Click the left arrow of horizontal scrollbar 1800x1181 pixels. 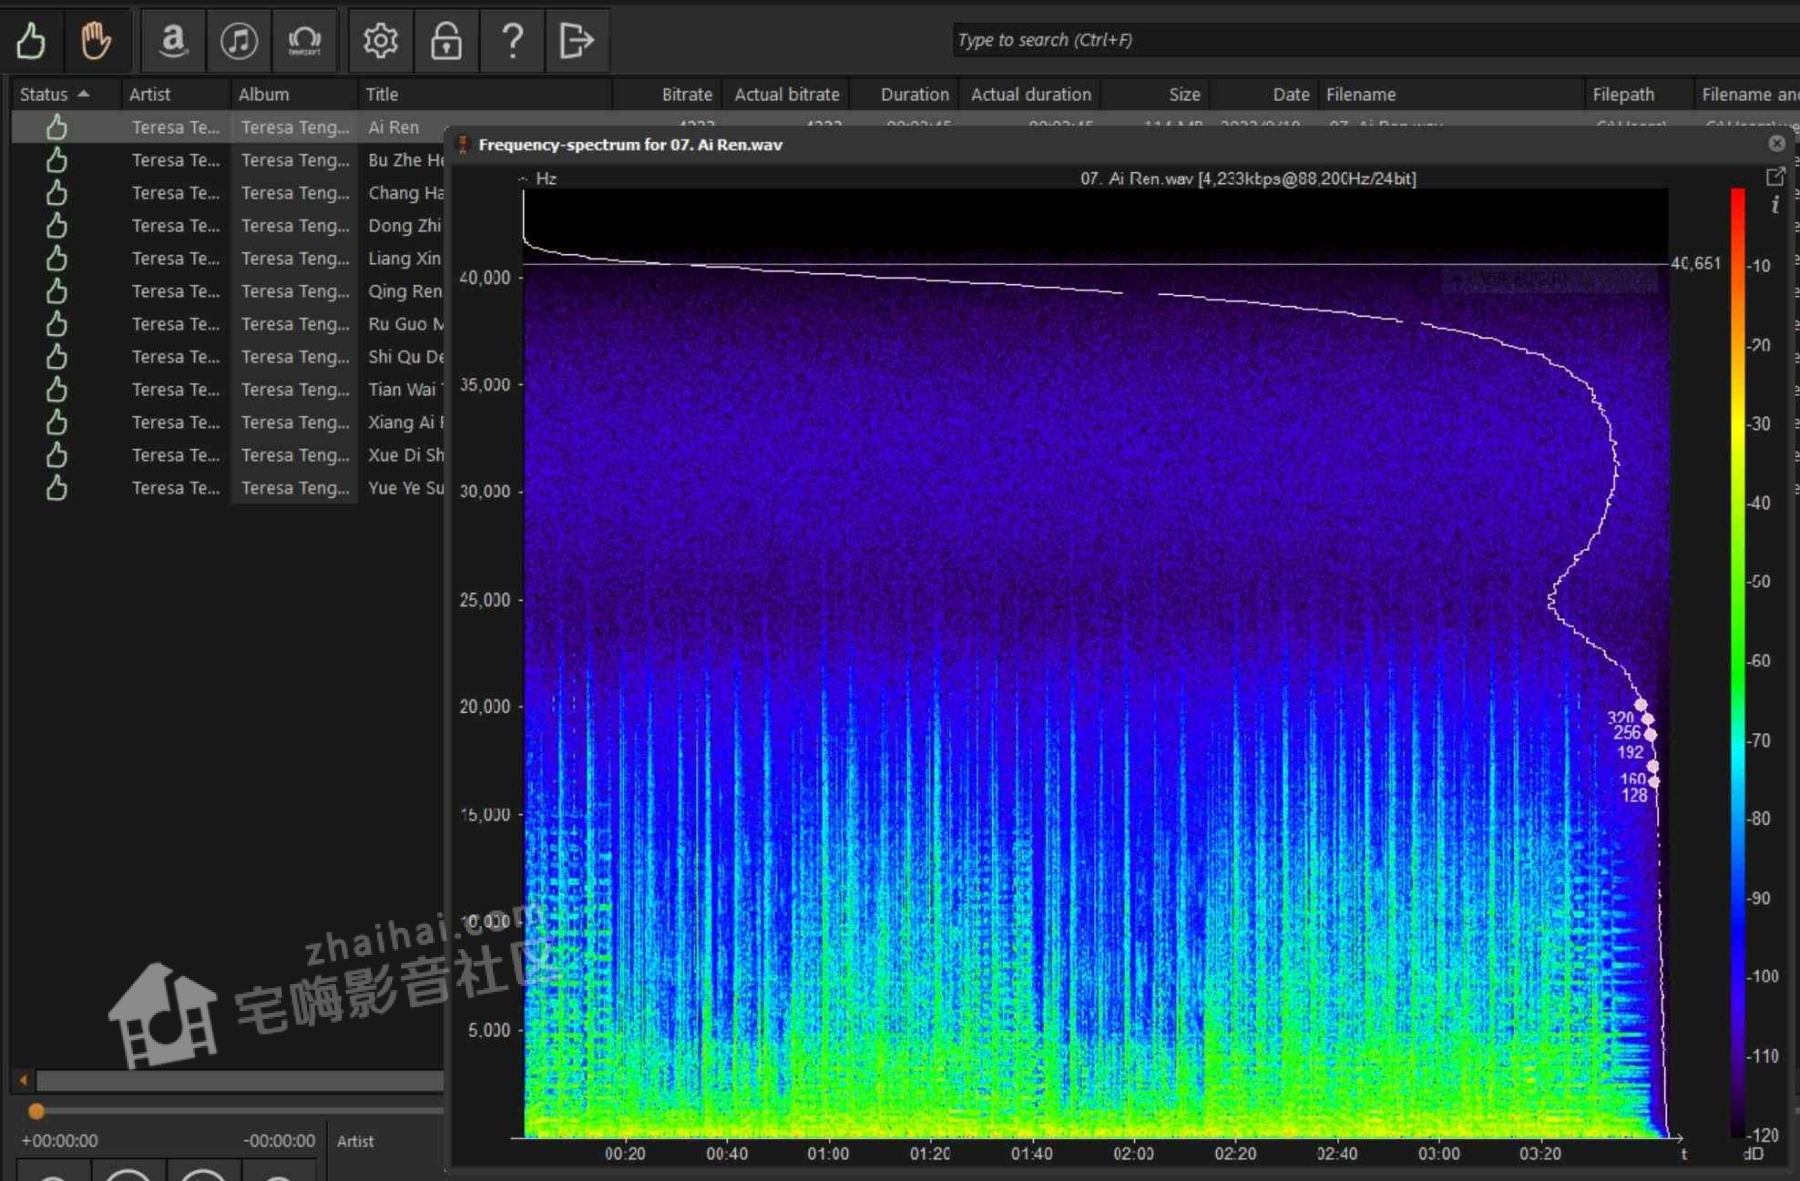point(23,1080)
